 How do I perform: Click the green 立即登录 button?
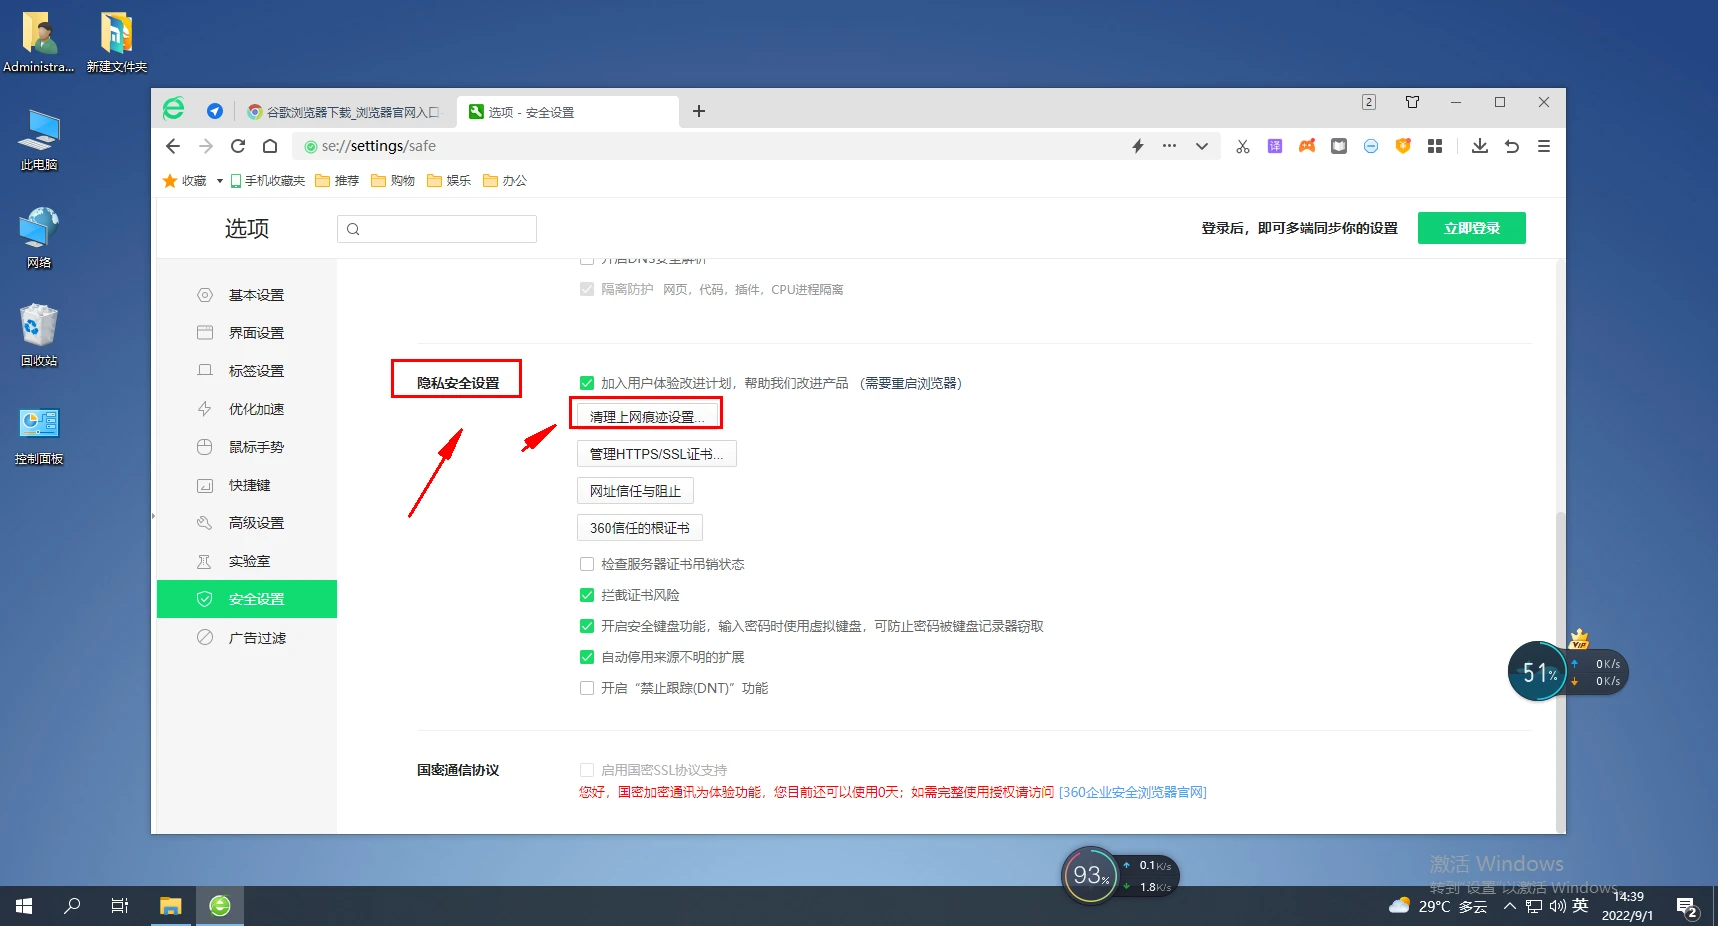click(x=1472, y=228)
